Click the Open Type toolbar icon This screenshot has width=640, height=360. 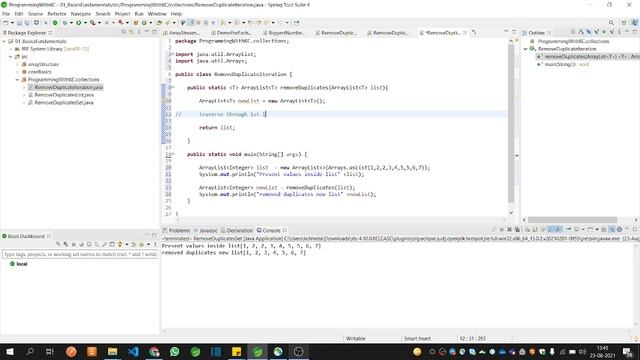click(159, 23)
